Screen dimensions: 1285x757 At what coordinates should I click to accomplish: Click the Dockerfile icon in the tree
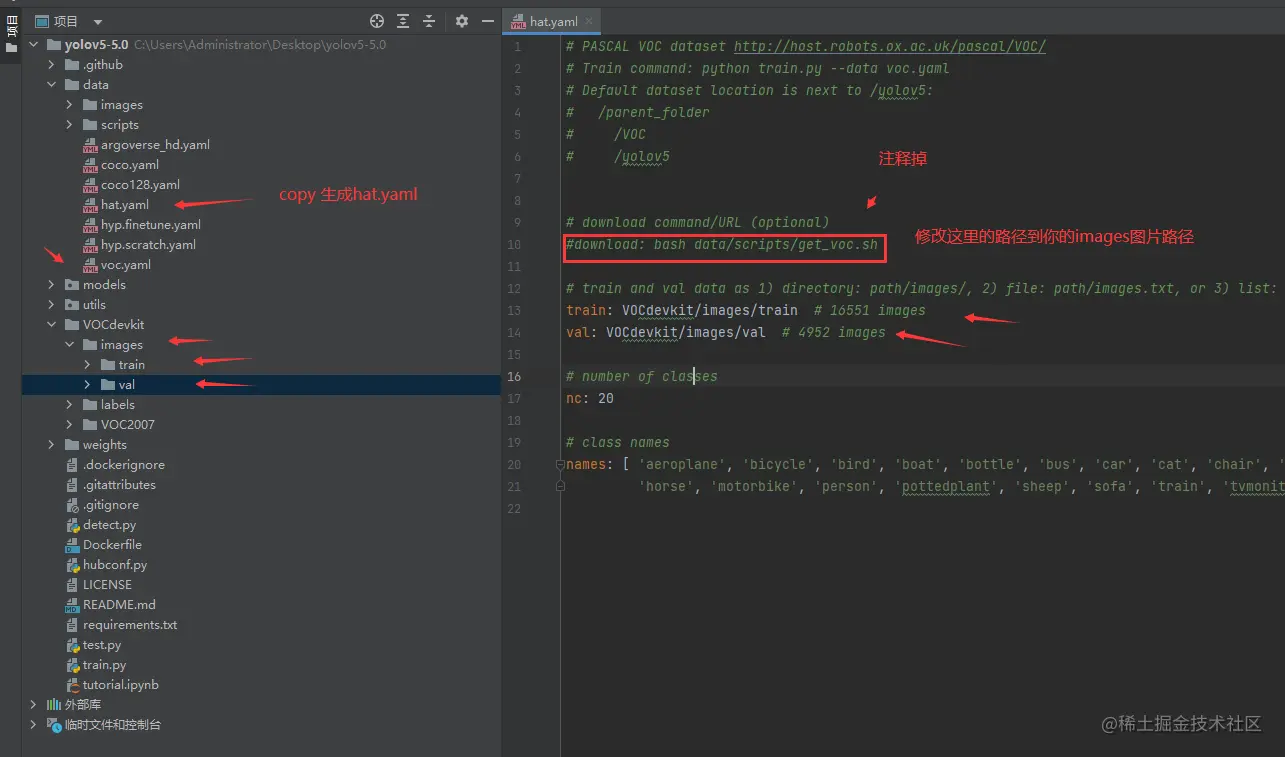72,545
